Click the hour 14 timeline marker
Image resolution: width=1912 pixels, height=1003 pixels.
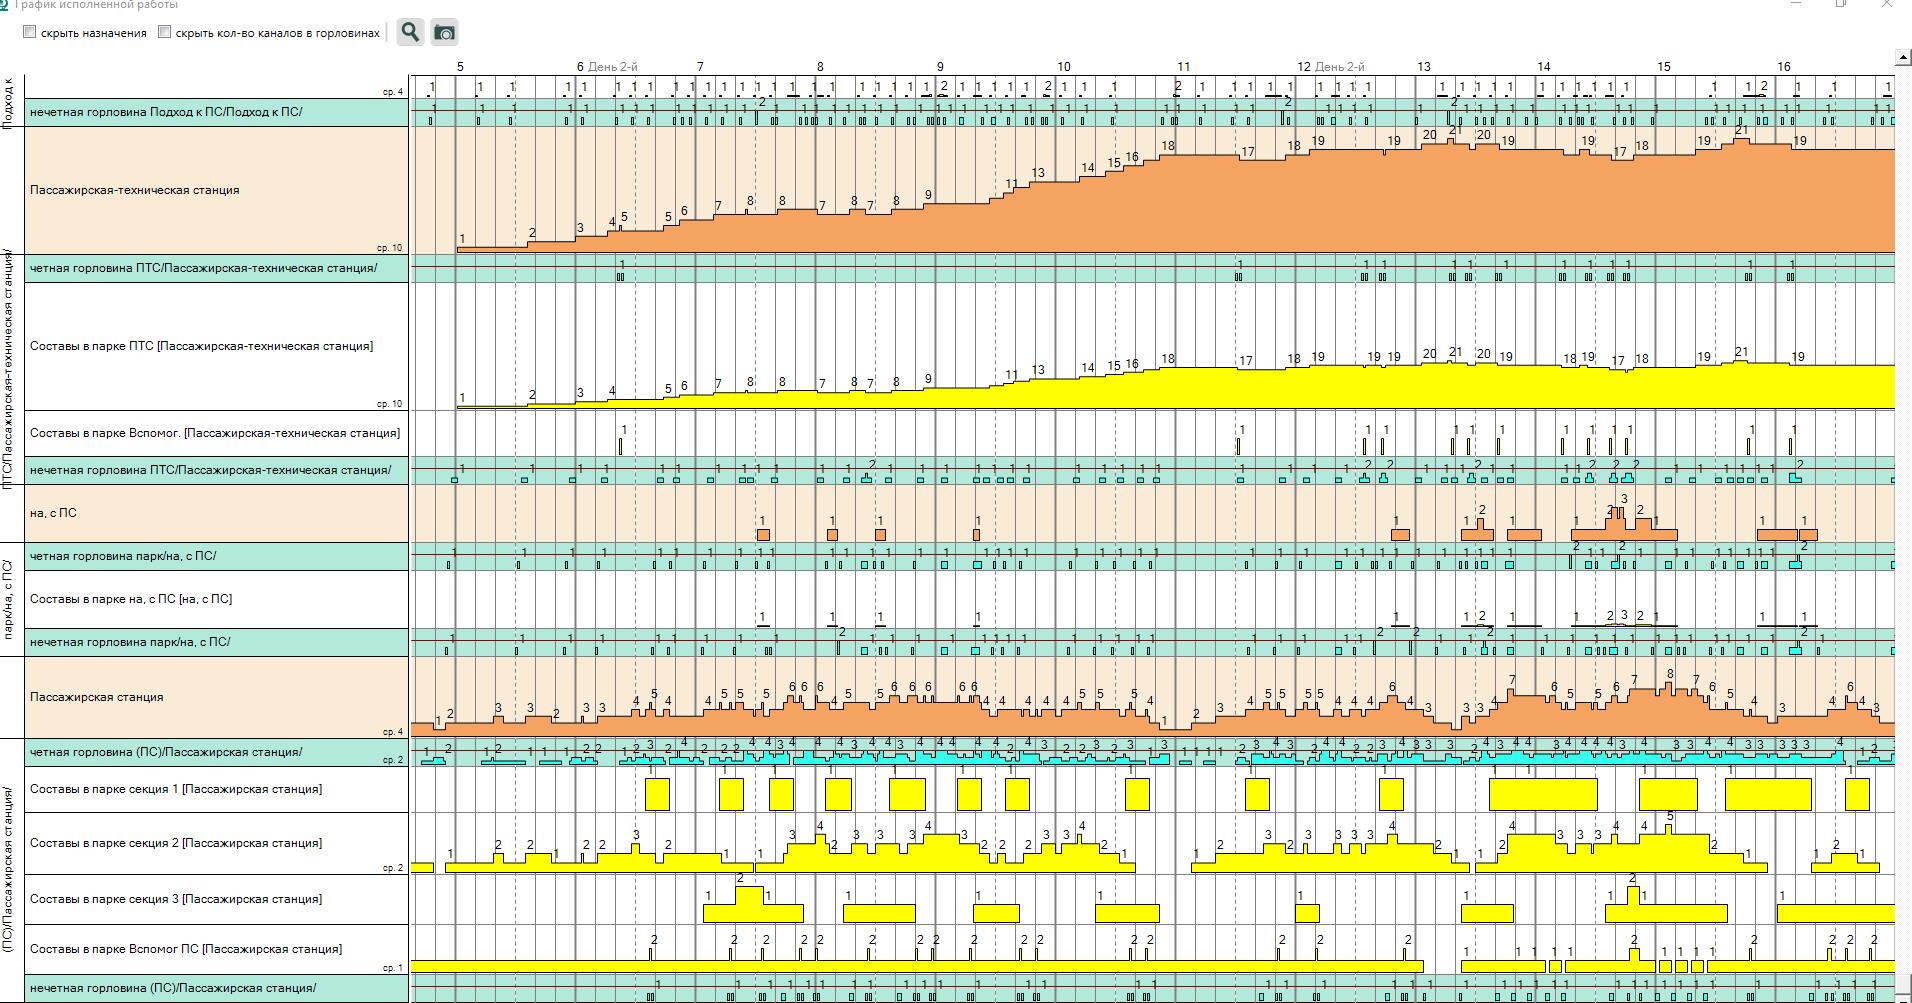click(1544, 67)
